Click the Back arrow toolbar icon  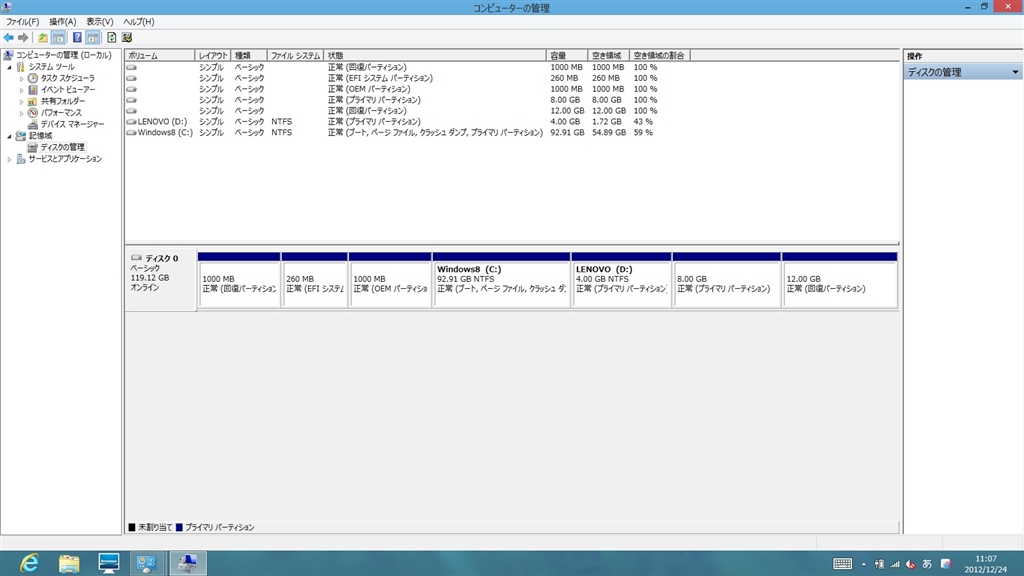tap(9, 37)
